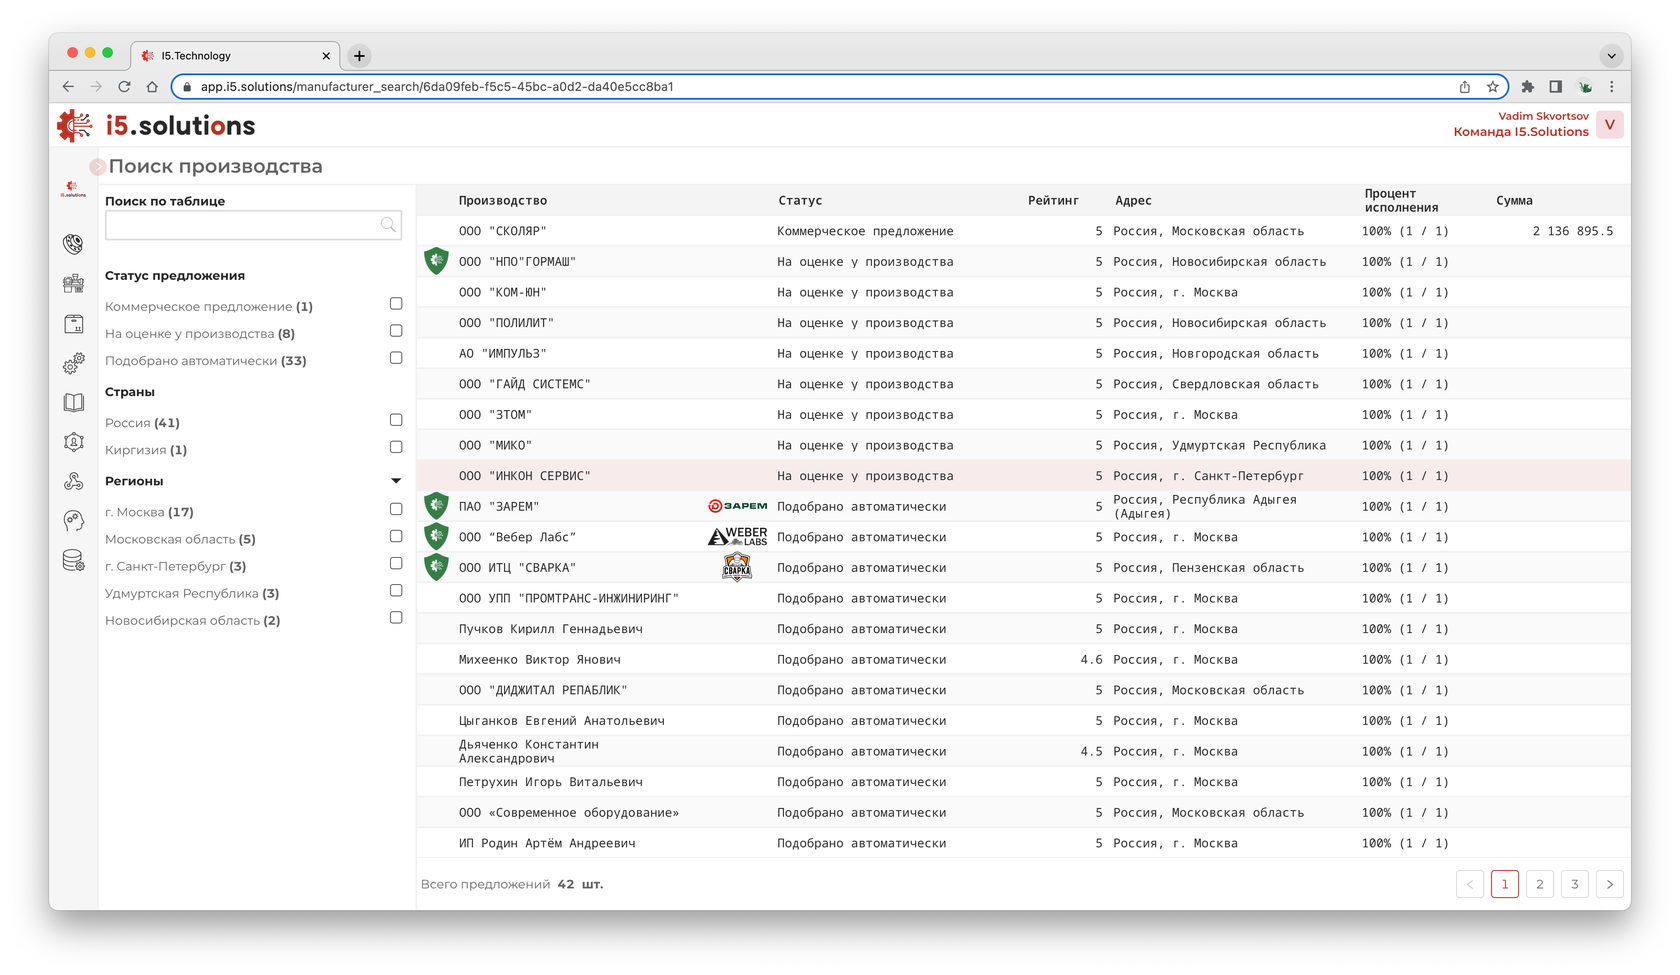
Task: Go to pagination page 3
Action: pyautogui.click(x=1575, y=884)
